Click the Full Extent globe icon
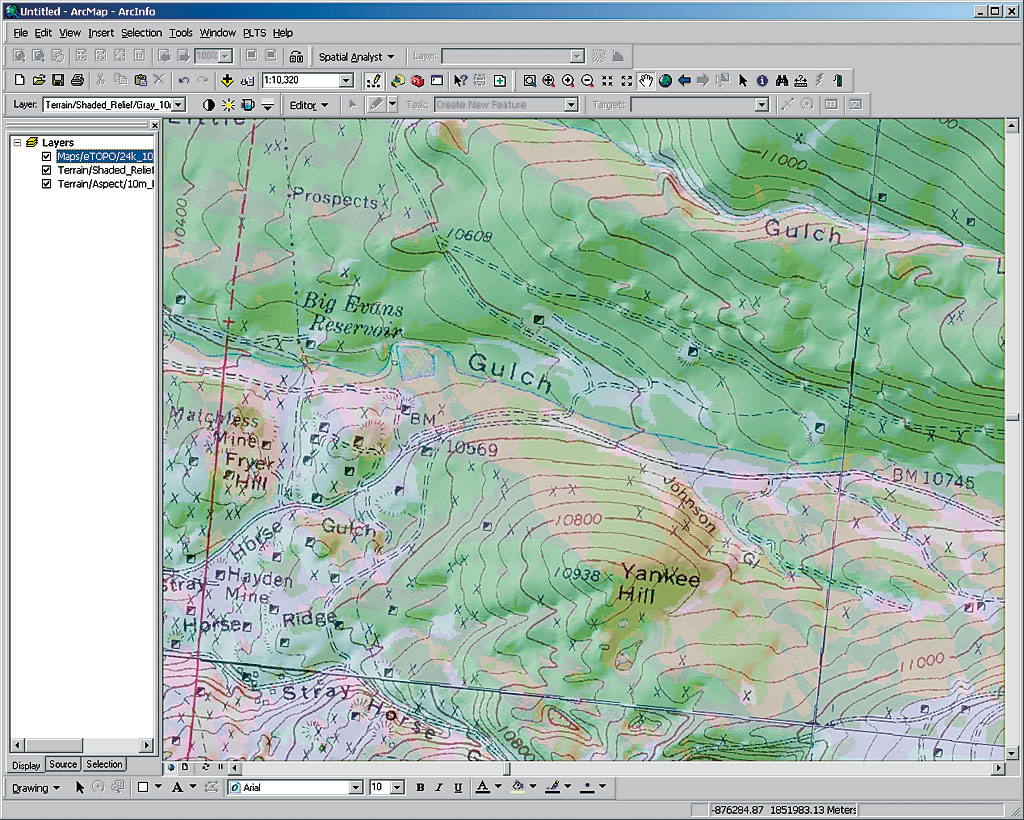 click(665, 81)
